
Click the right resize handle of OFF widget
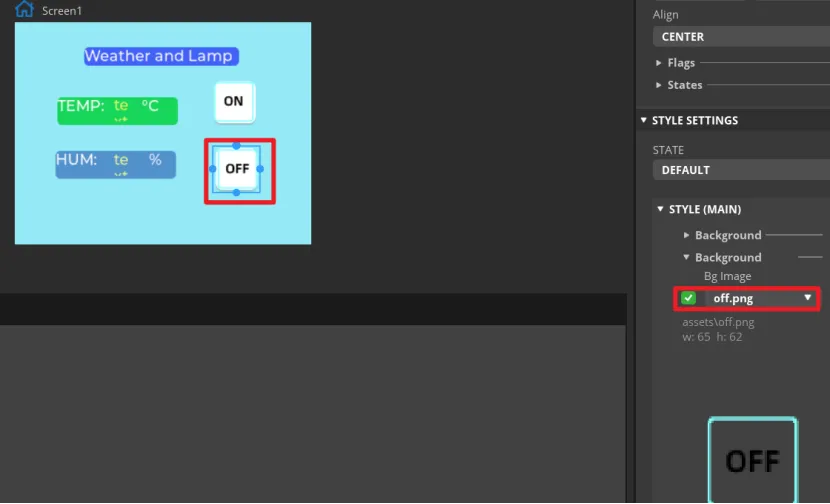coord(260,169)
